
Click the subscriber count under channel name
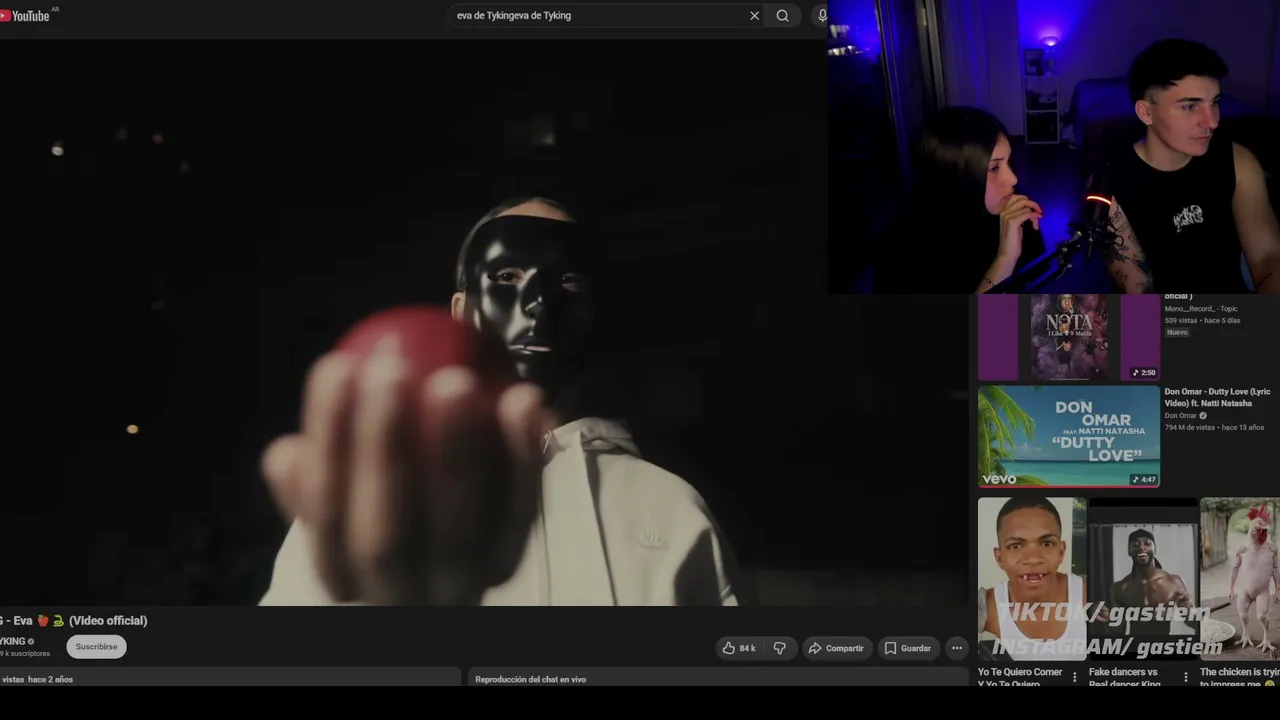25,654
